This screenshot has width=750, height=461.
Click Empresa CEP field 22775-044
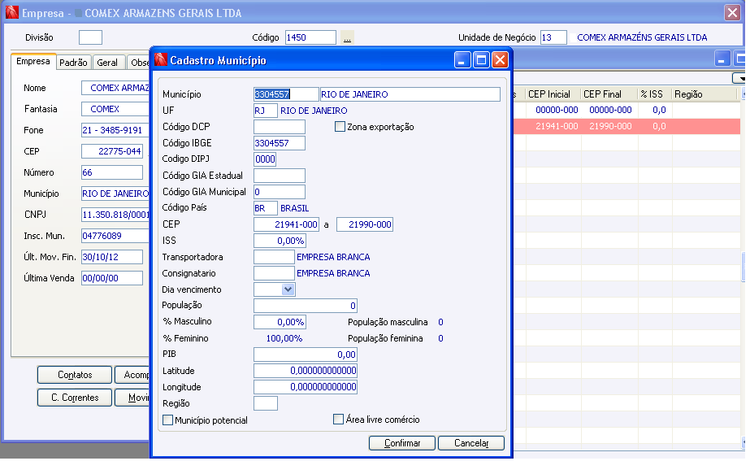(112, 151)
